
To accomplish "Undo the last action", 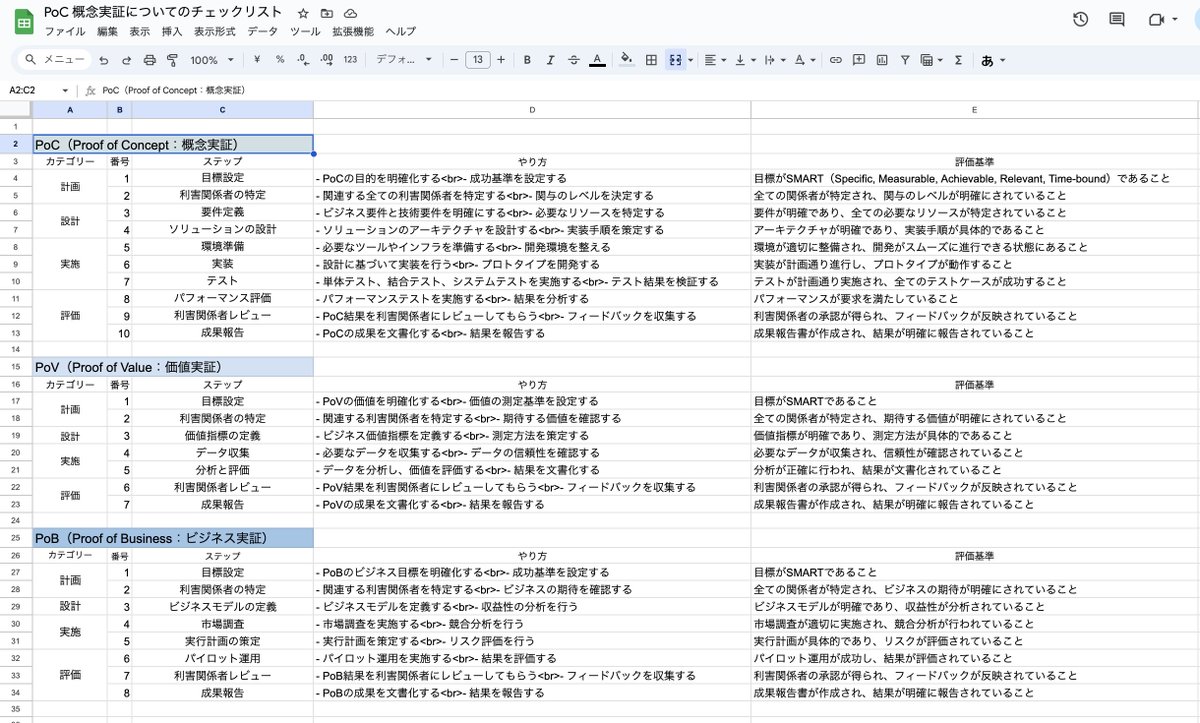I will [x=103, y=60].
